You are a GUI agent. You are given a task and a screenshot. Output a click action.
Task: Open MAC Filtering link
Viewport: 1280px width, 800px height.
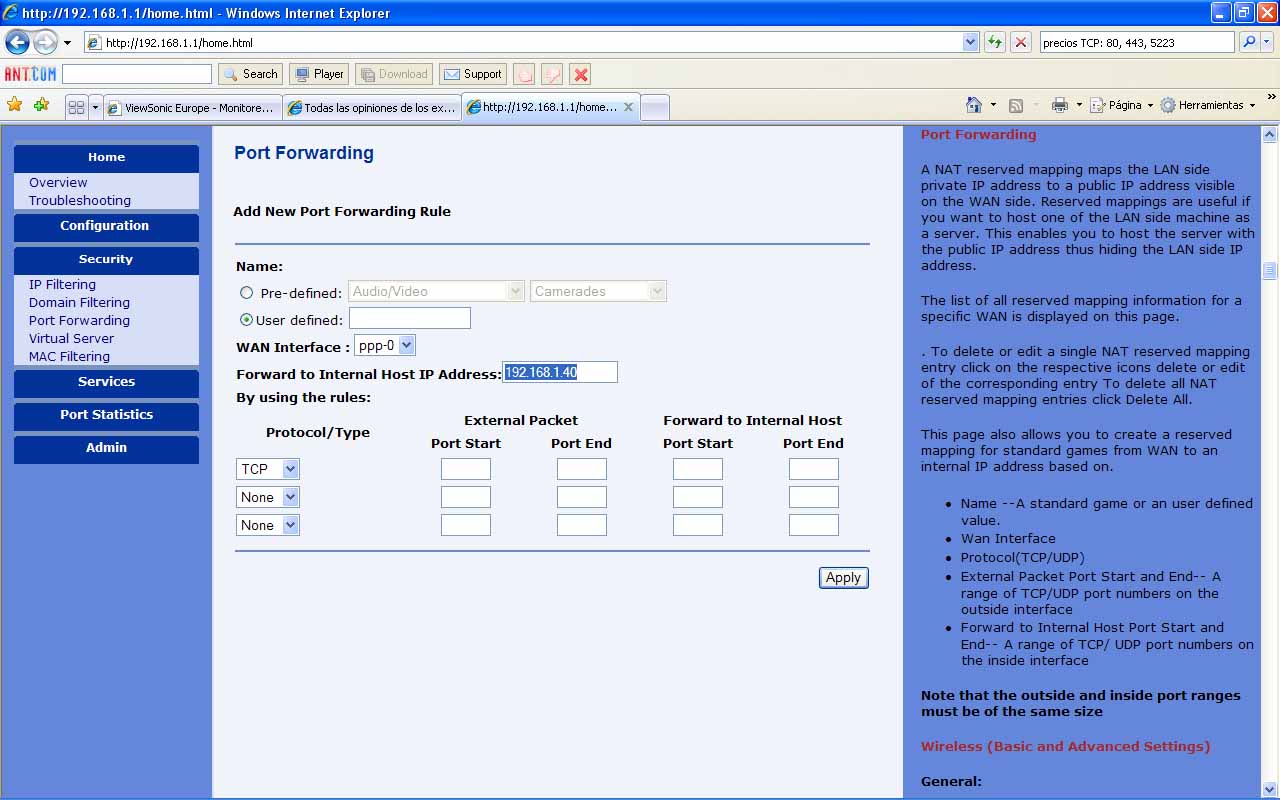pyautogui.click(x=69, y=357)
